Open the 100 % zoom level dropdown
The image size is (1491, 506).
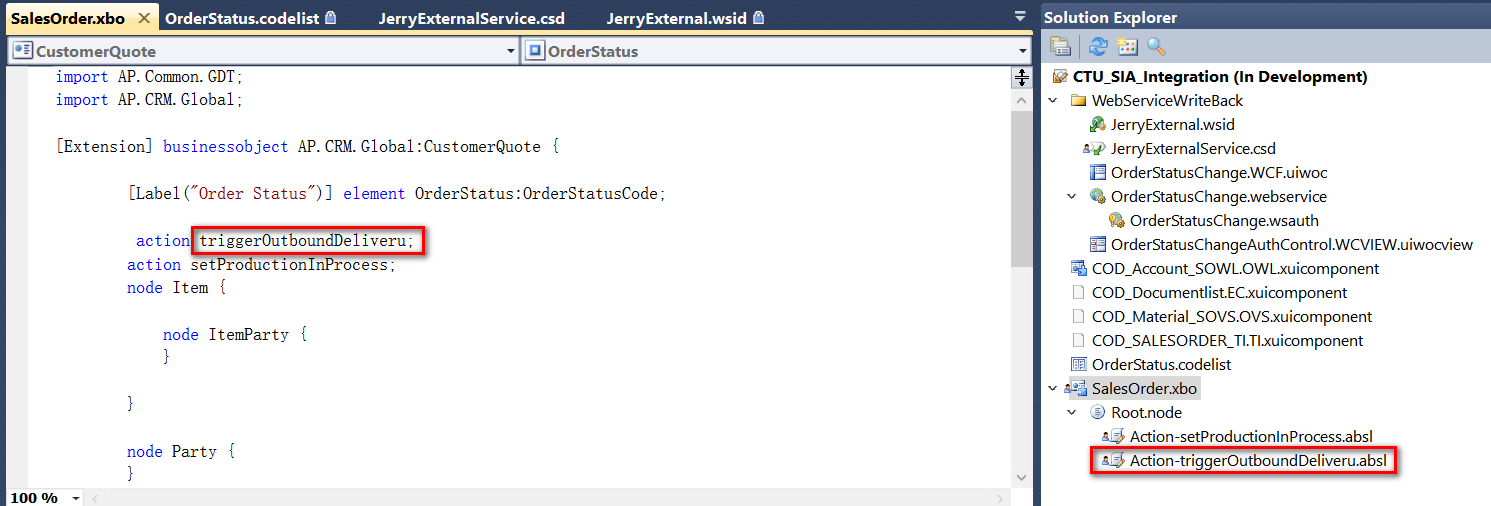point(75,498)
